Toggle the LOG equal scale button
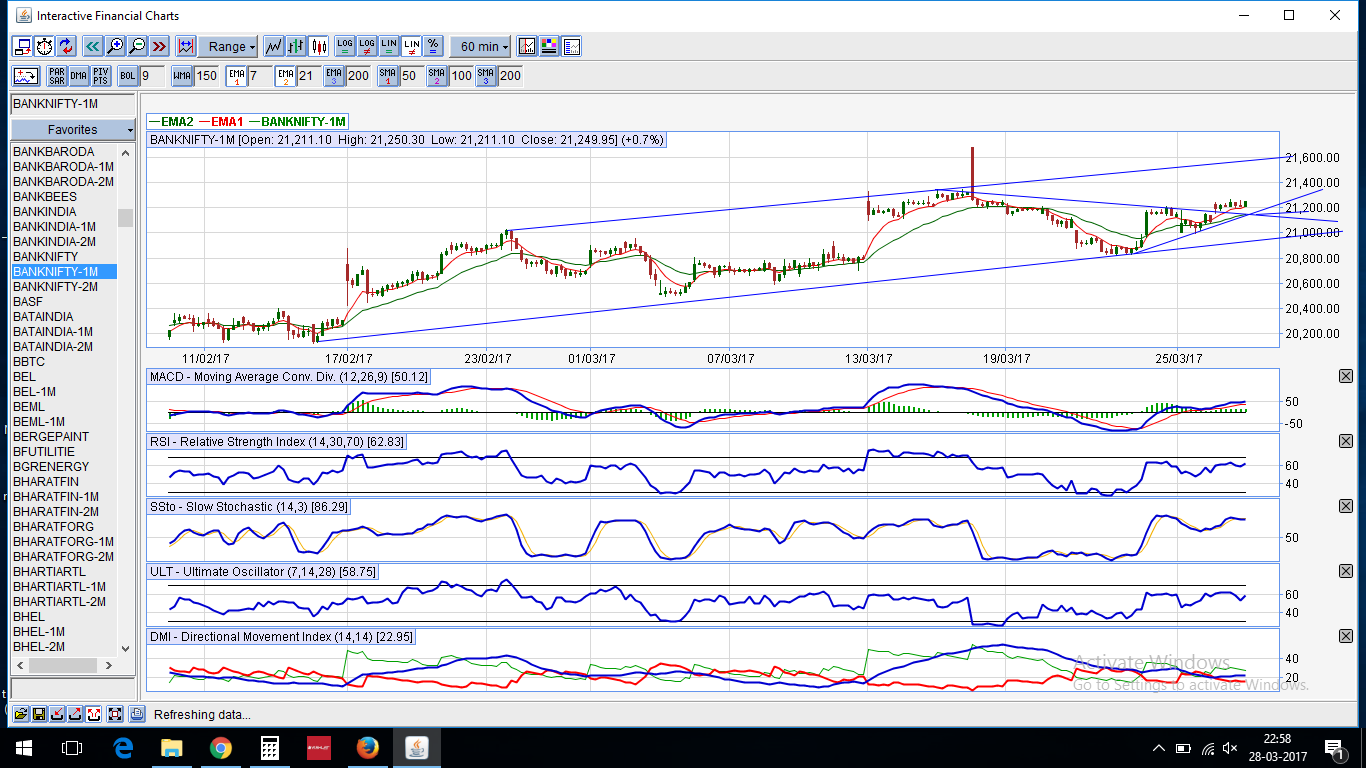 pos(345,46)
